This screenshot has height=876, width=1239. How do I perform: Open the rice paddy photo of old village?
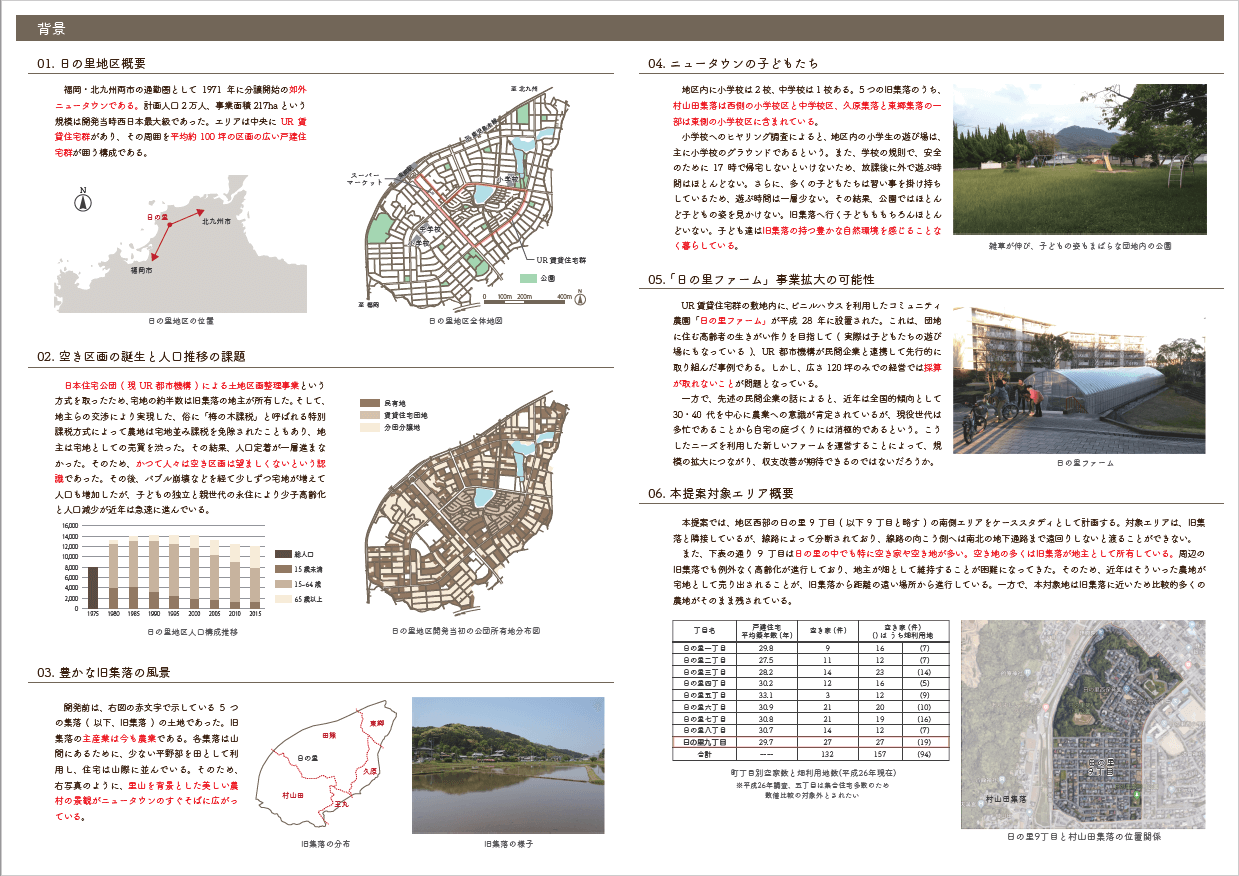pyautogui.click(x=508, y=765)
